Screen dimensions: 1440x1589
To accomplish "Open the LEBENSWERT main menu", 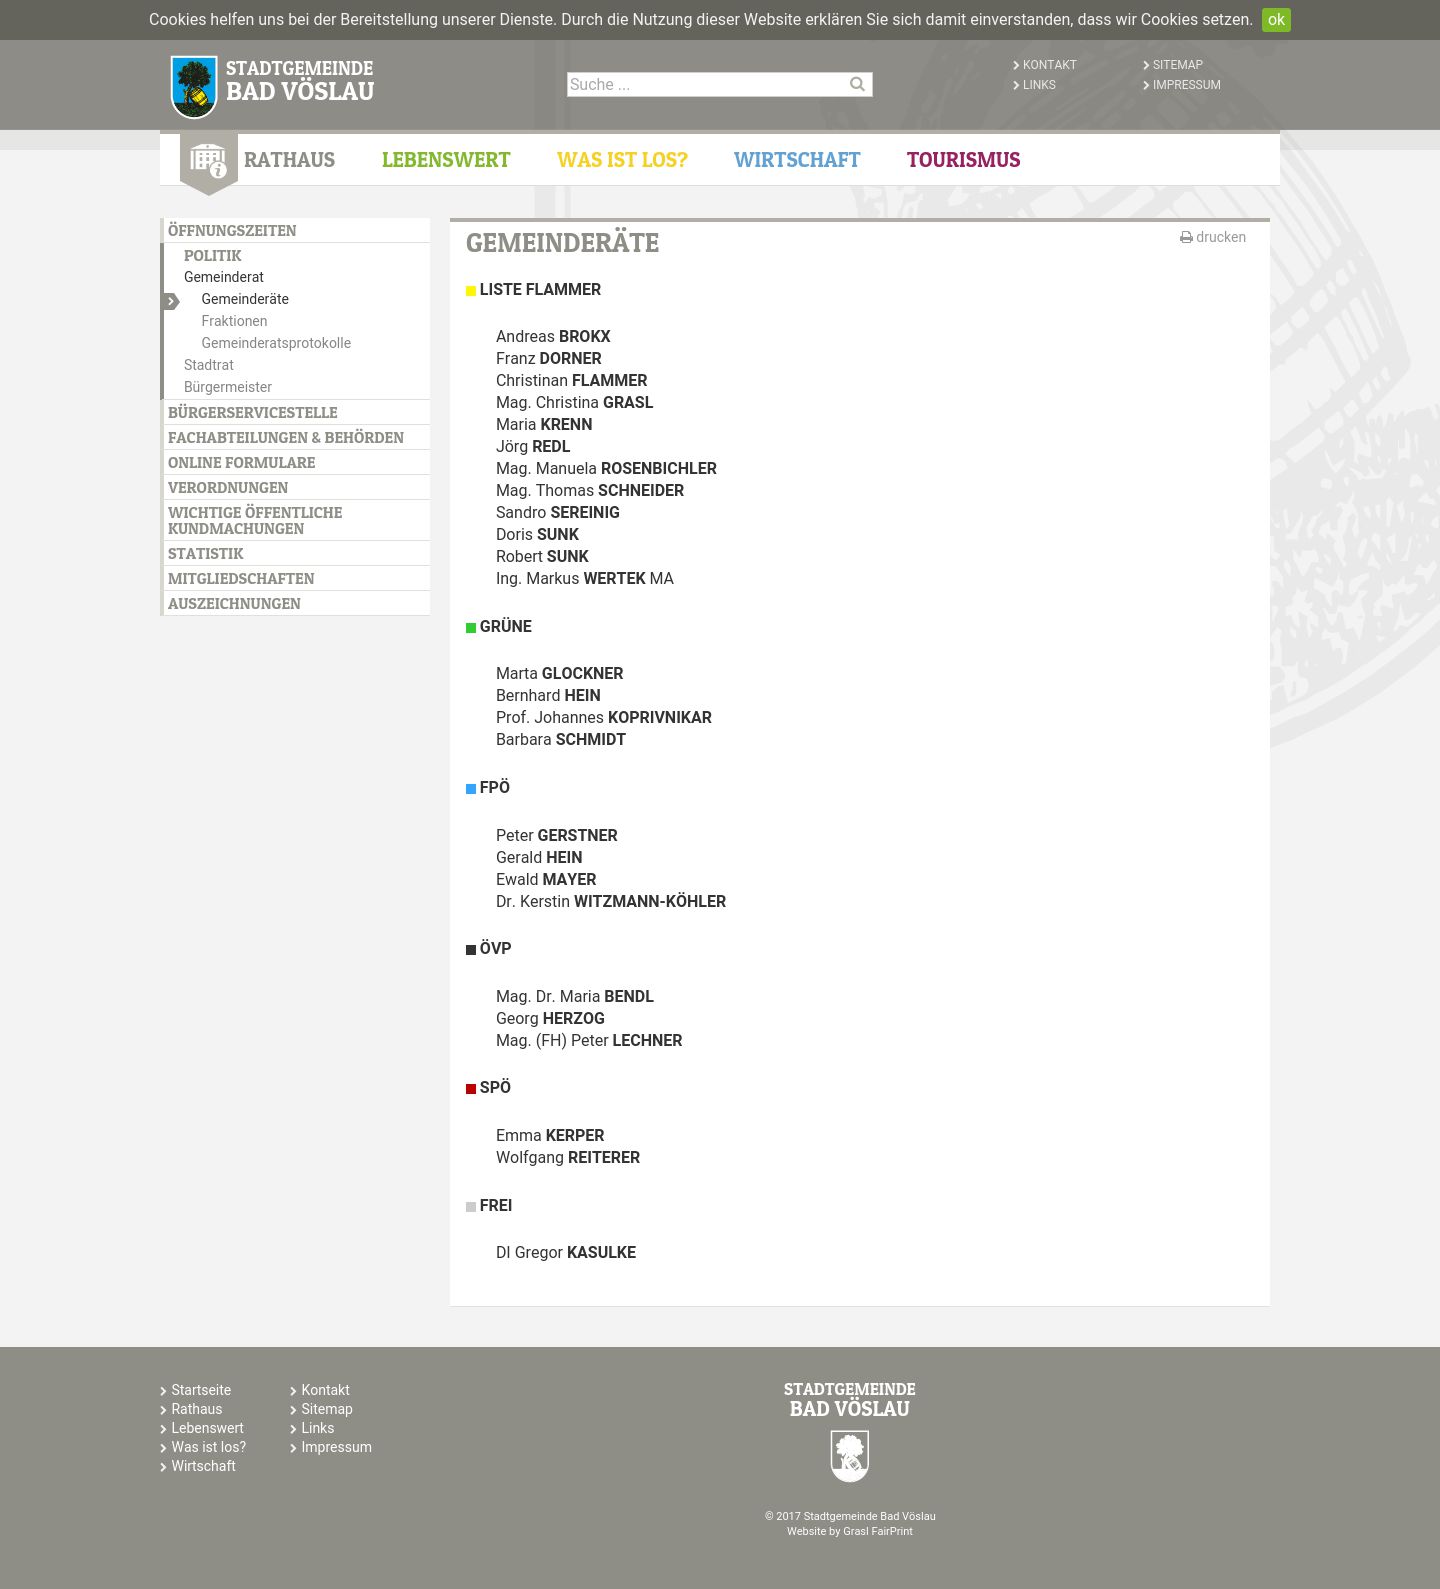I will click(x=446, y=160).
